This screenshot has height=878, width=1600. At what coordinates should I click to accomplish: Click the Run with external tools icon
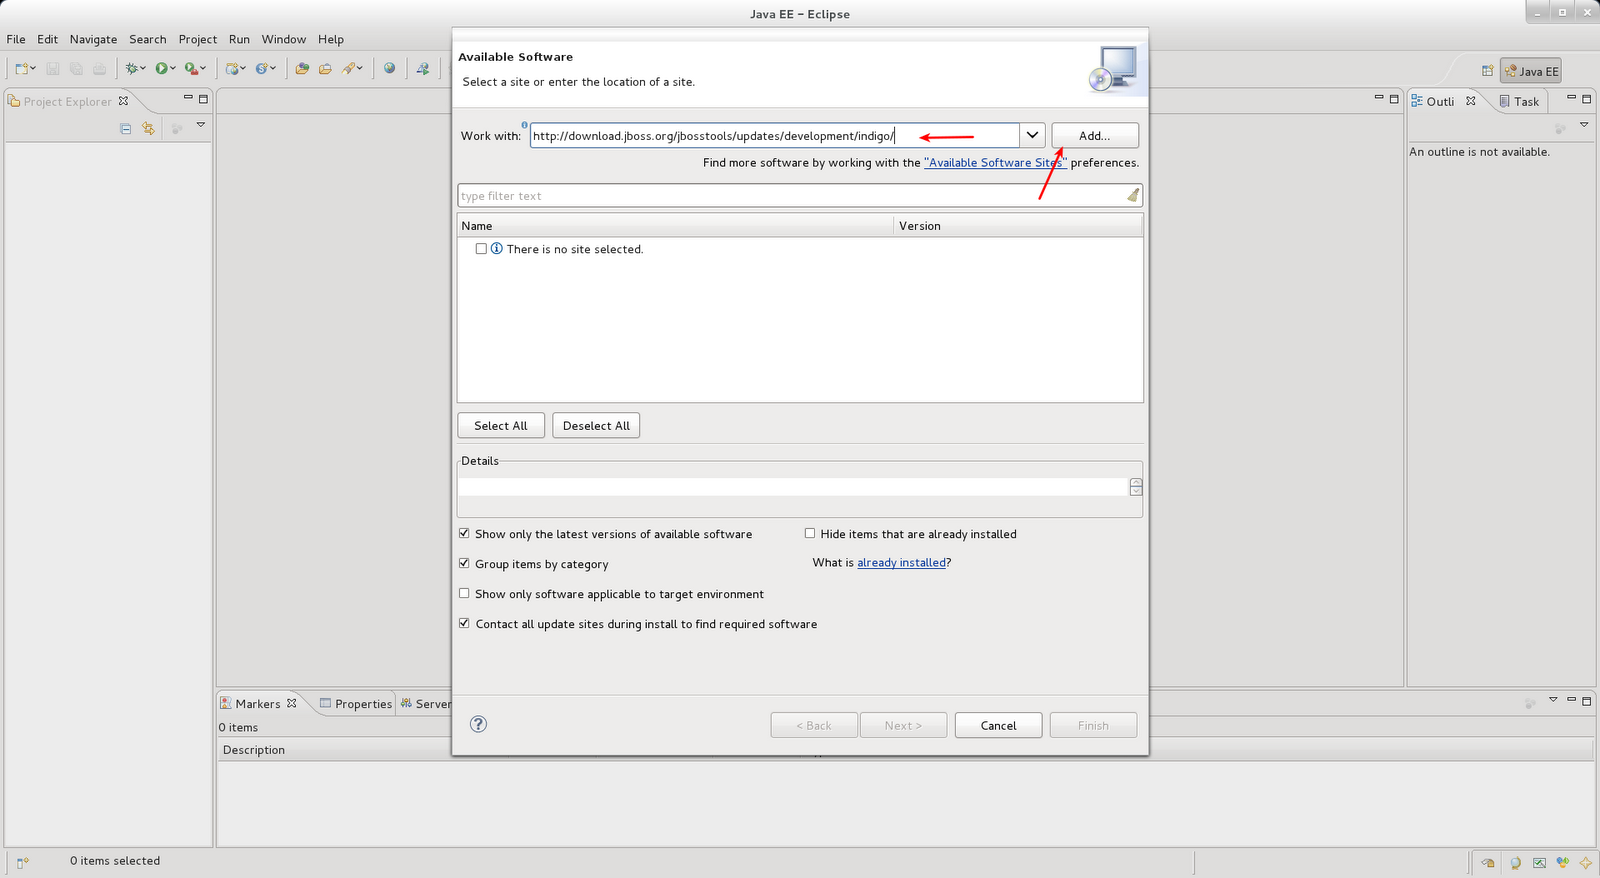[x=190, y=69]
